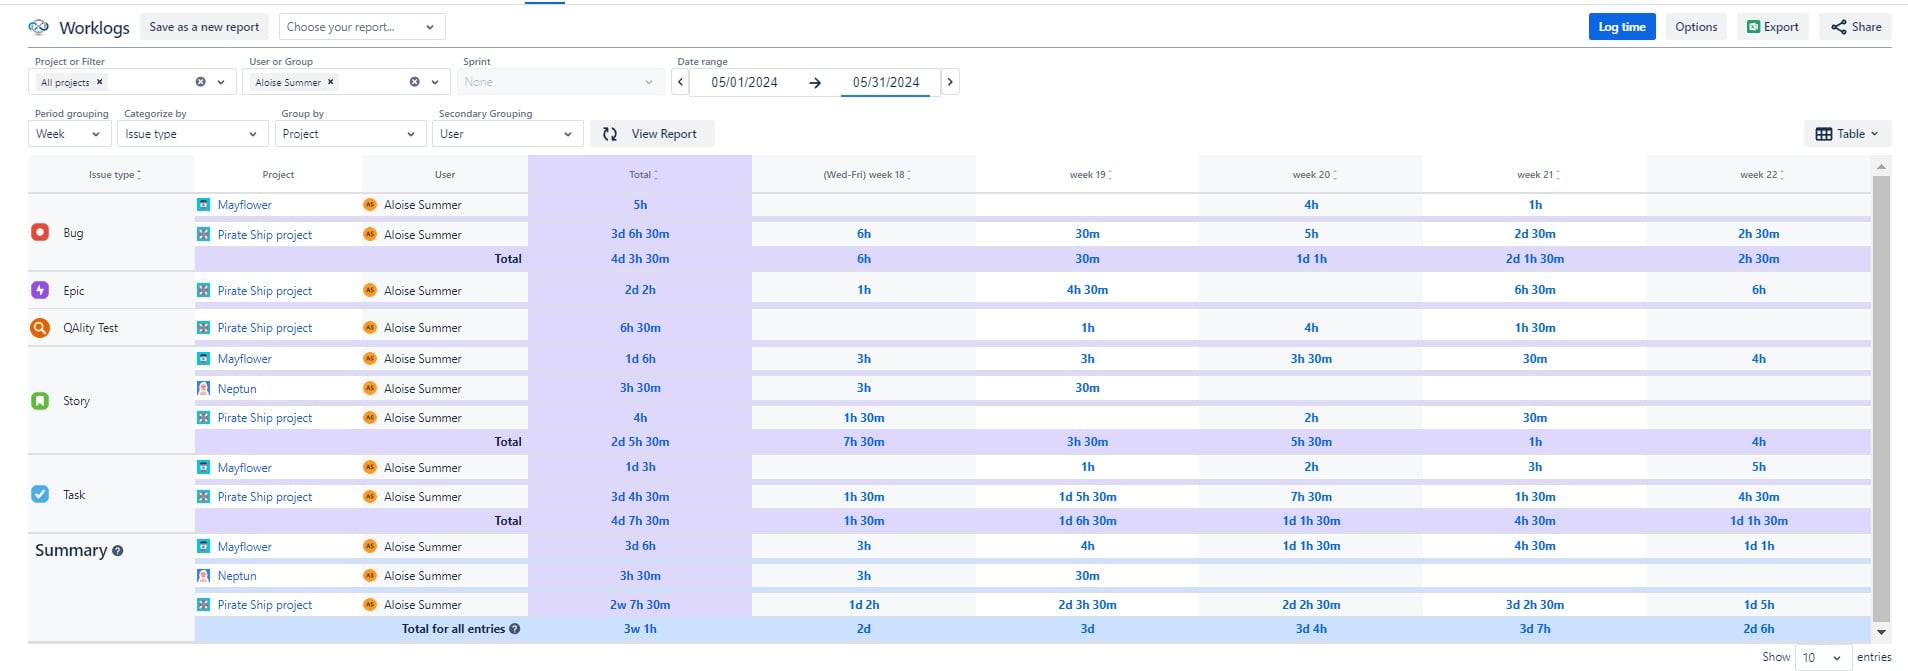Click the Worklogs logo icon
The width and height of the screenshot is (1908, 671).
(38, 27)
